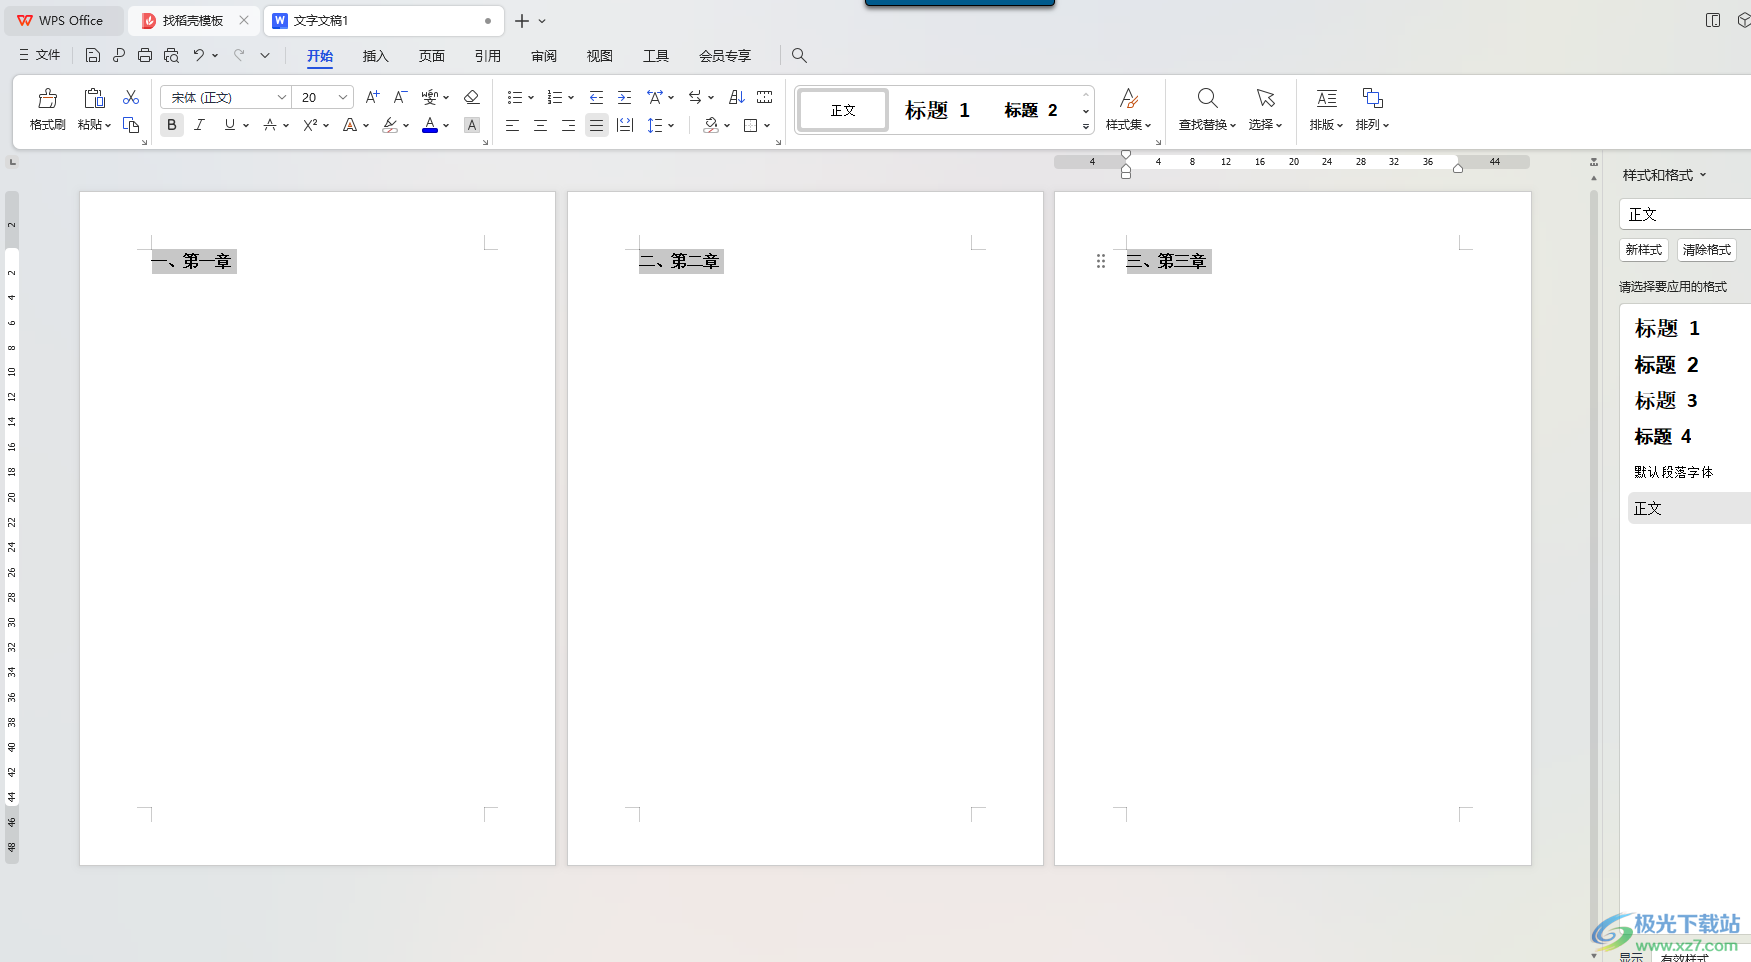Open numbered list dropdown arrow
The width and height of the screenshot is (1751, 962).
pyautogui.click(x=571, y=97)
